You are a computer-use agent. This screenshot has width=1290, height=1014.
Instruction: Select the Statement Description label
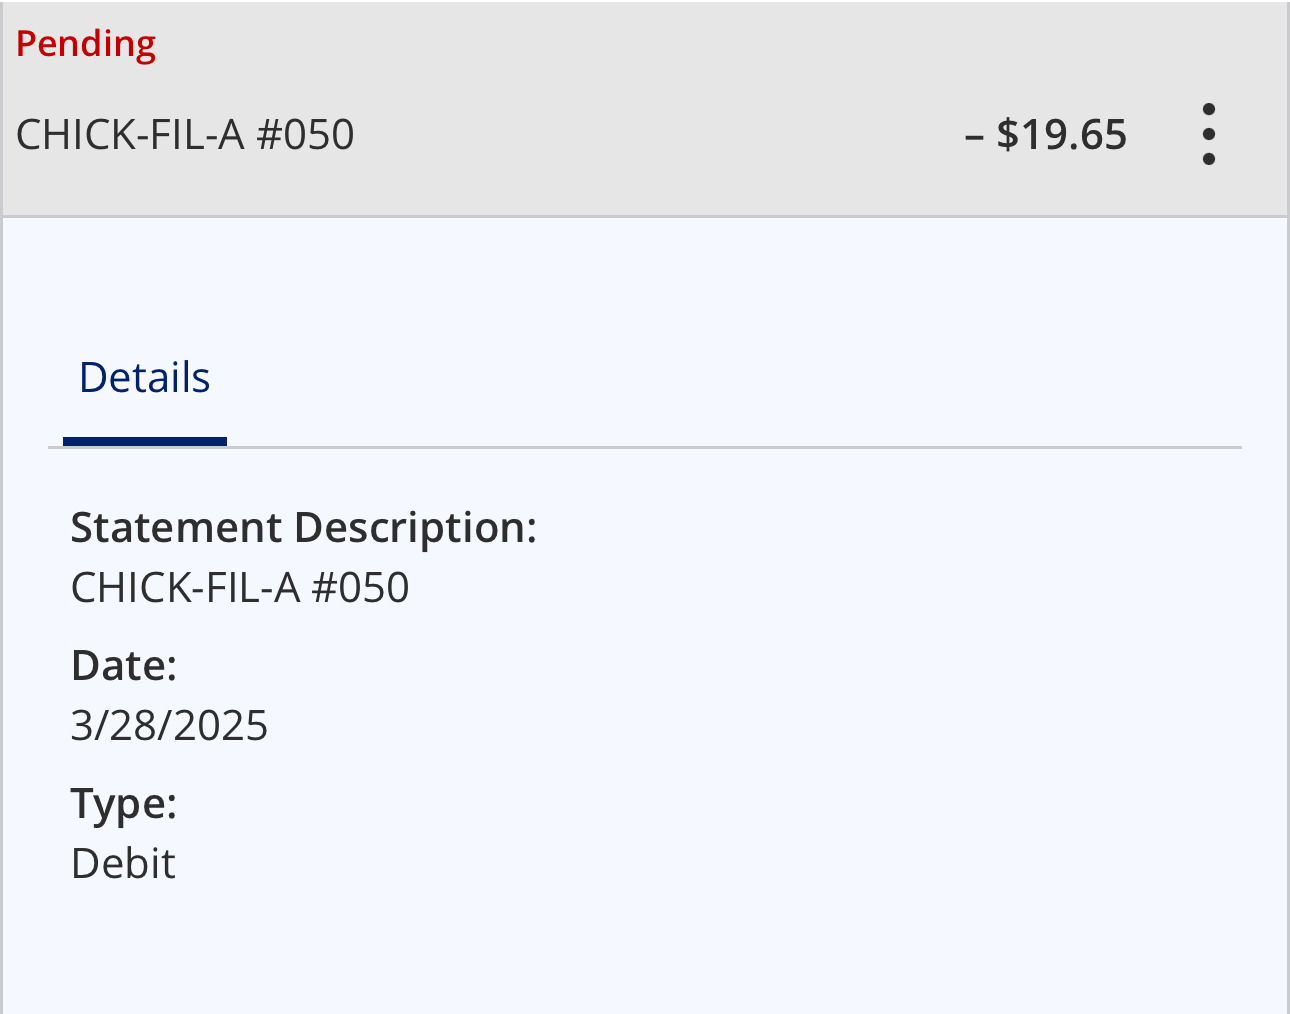pos(303,528)
